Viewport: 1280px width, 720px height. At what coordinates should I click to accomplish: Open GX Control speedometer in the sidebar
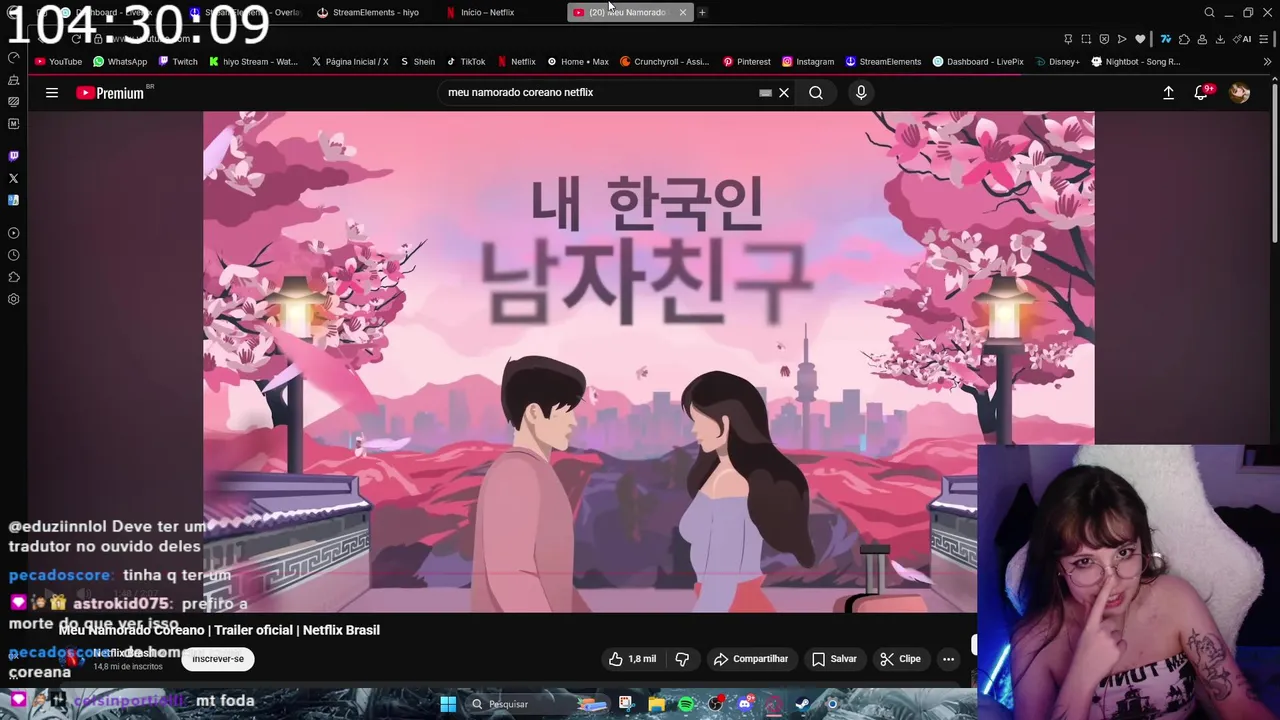pos(13,58)
